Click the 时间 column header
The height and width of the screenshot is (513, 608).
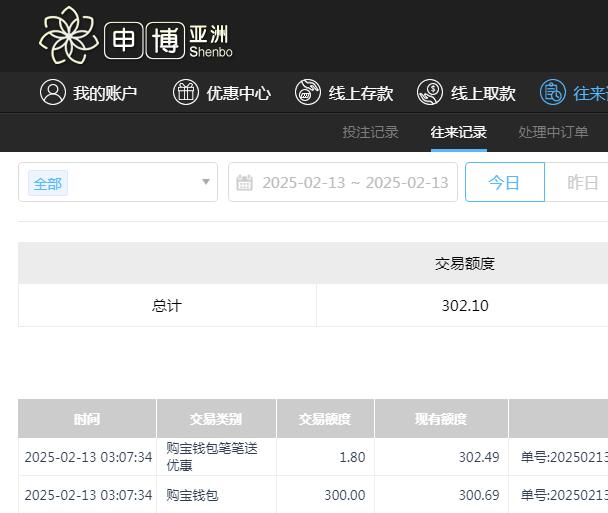coord(87,419)
